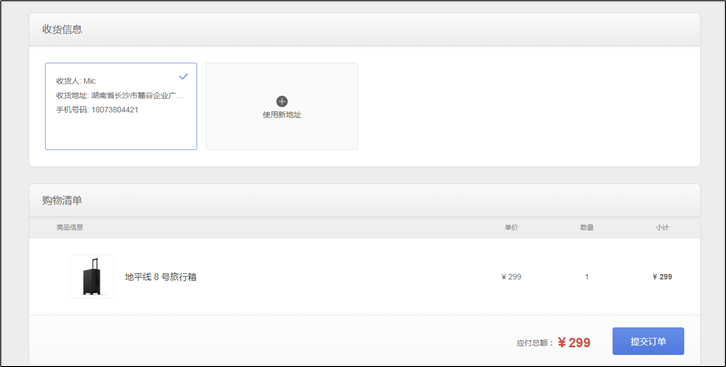Image resolution: width=726 pixels, height=367 pixels.
Task: Click the 商品信息 column header
Action: (70, 227)
